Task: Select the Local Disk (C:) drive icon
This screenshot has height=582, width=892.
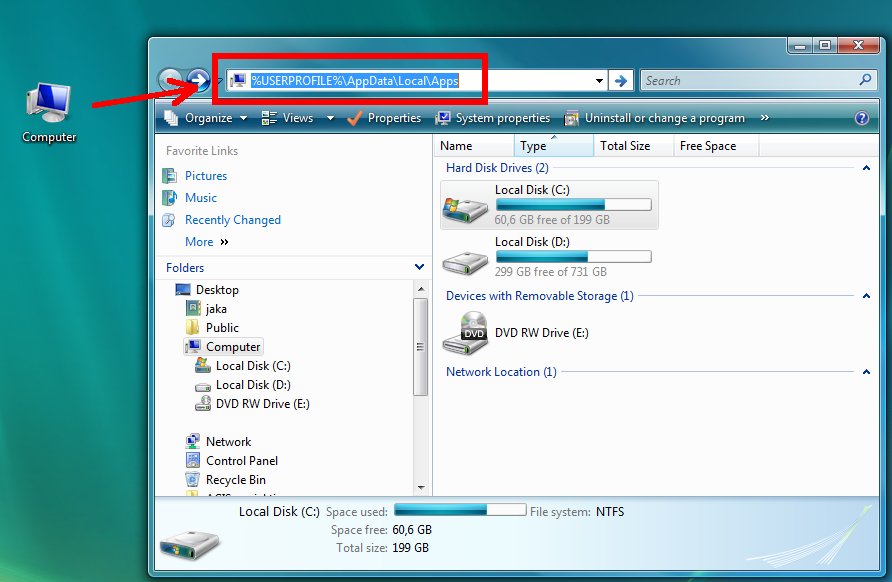Action: (x=465, y=206)
